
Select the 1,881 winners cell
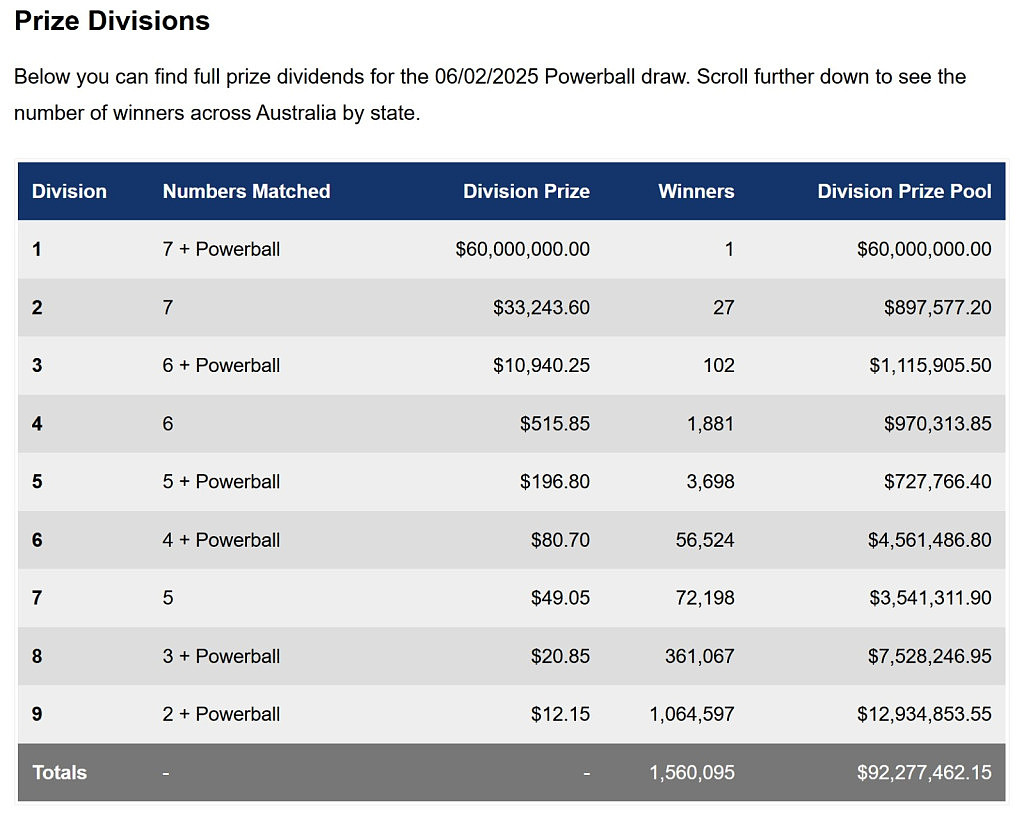coord(709,423)
